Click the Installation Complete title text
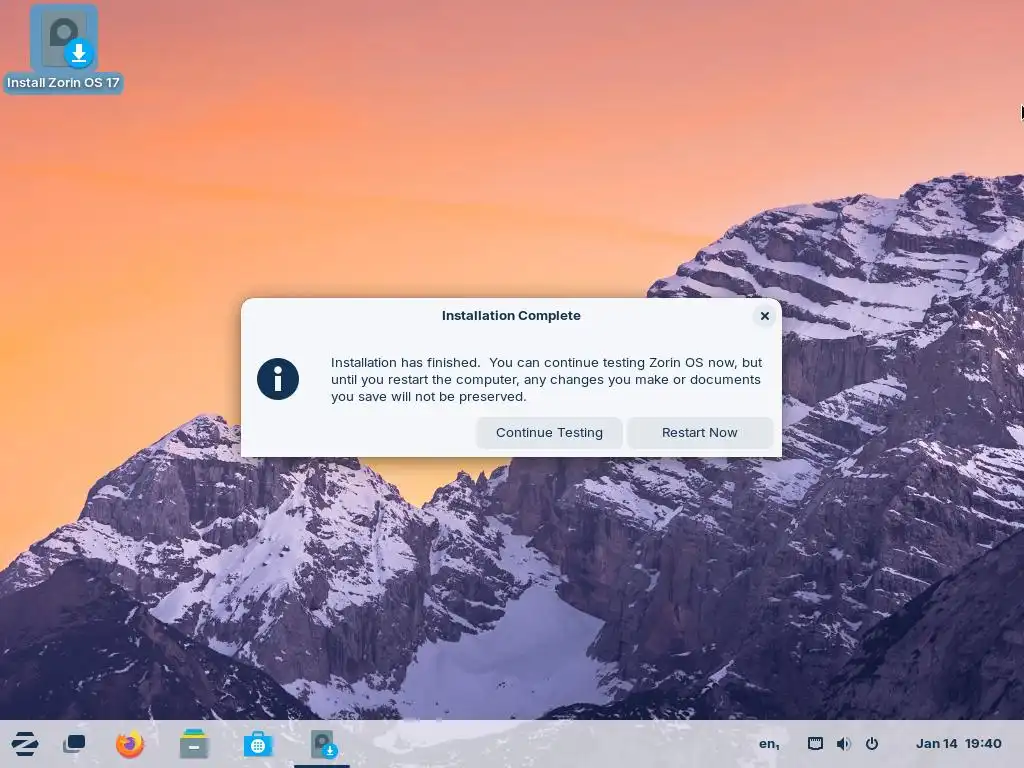Viewport: 1024px width, 768px height. (x=511, y=315)
